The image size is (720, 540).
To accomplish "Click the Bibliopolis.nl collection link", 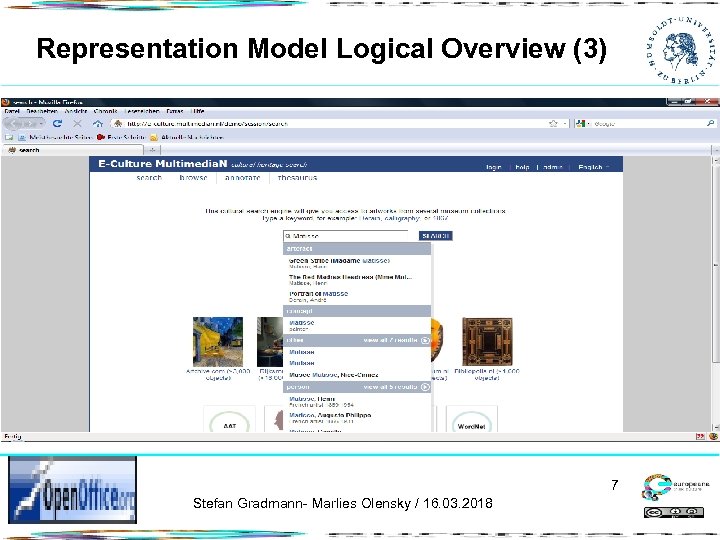I will pos(487,374).
